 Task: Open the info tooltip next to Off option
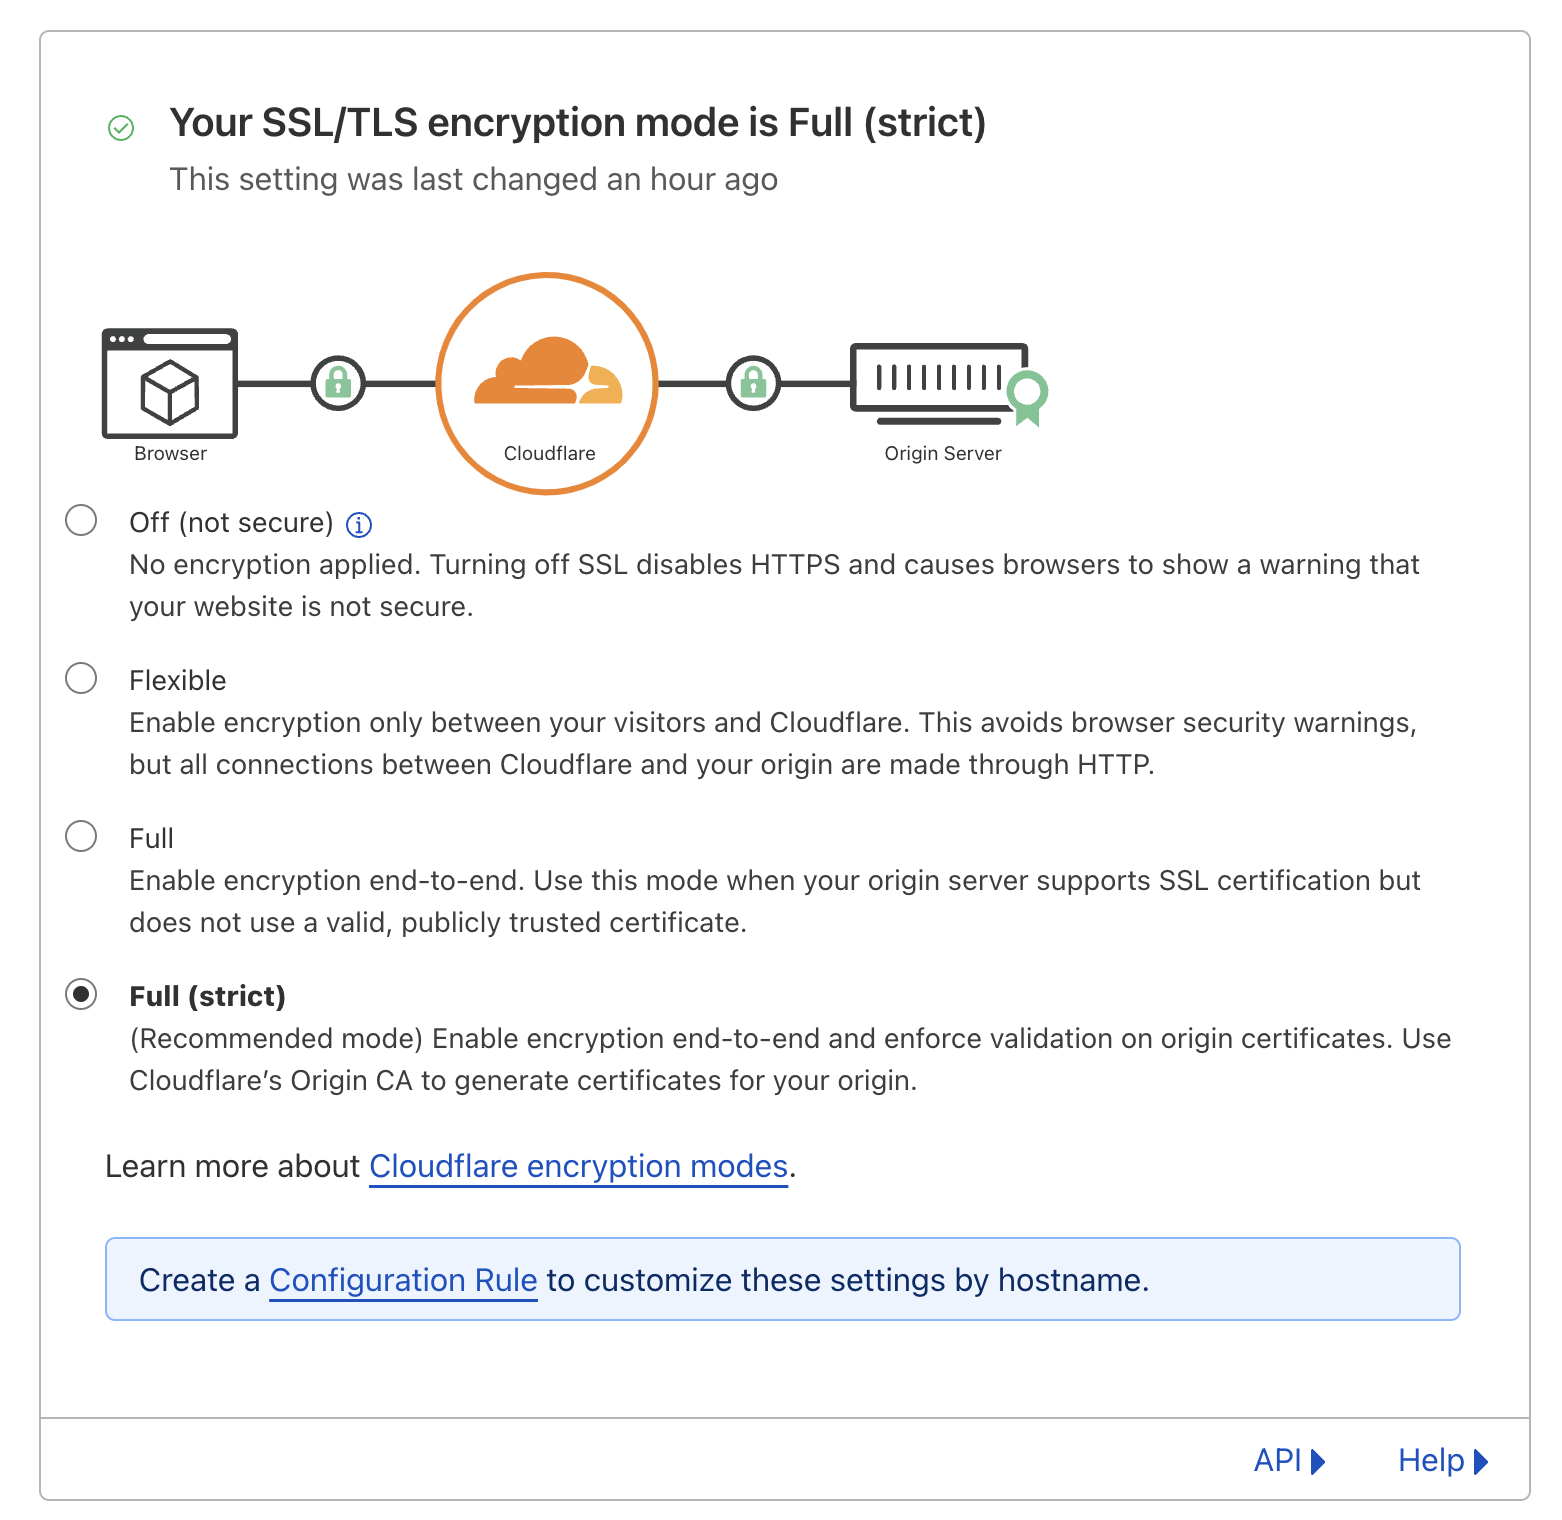tap(359, 523)
